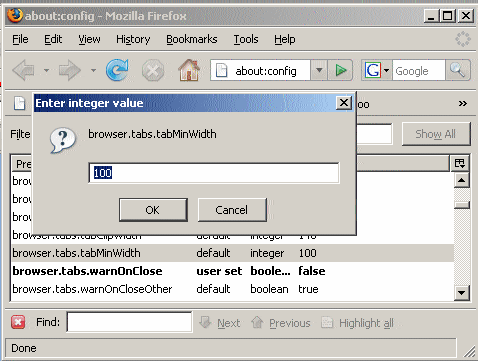Click the window resize grip in status bar
478x361 pixels.
click(469, 351)
